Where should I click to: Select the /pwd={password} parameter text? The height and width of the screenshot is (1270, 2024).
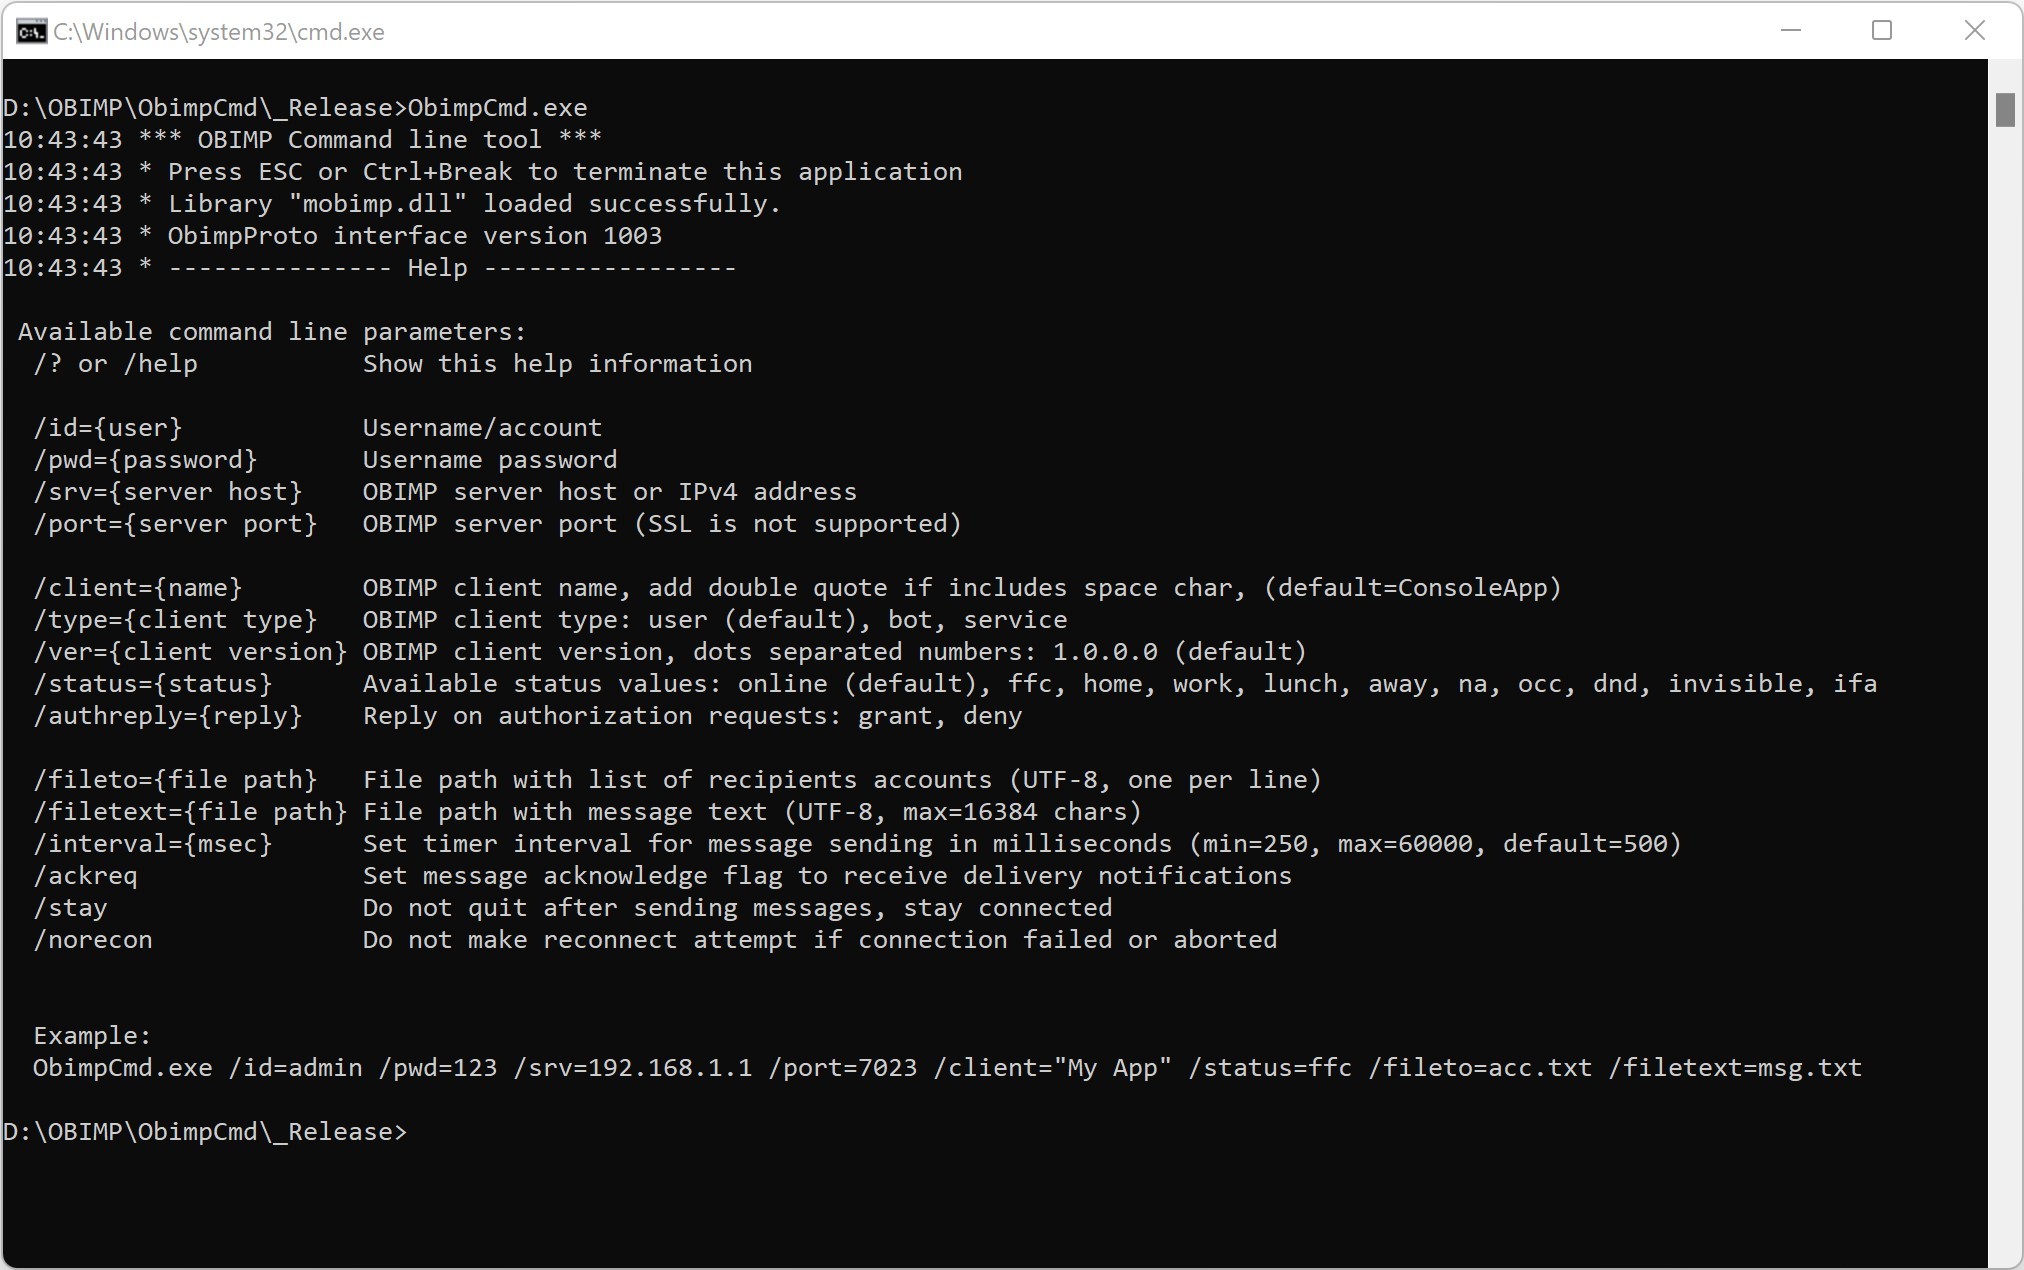(145, 460)
